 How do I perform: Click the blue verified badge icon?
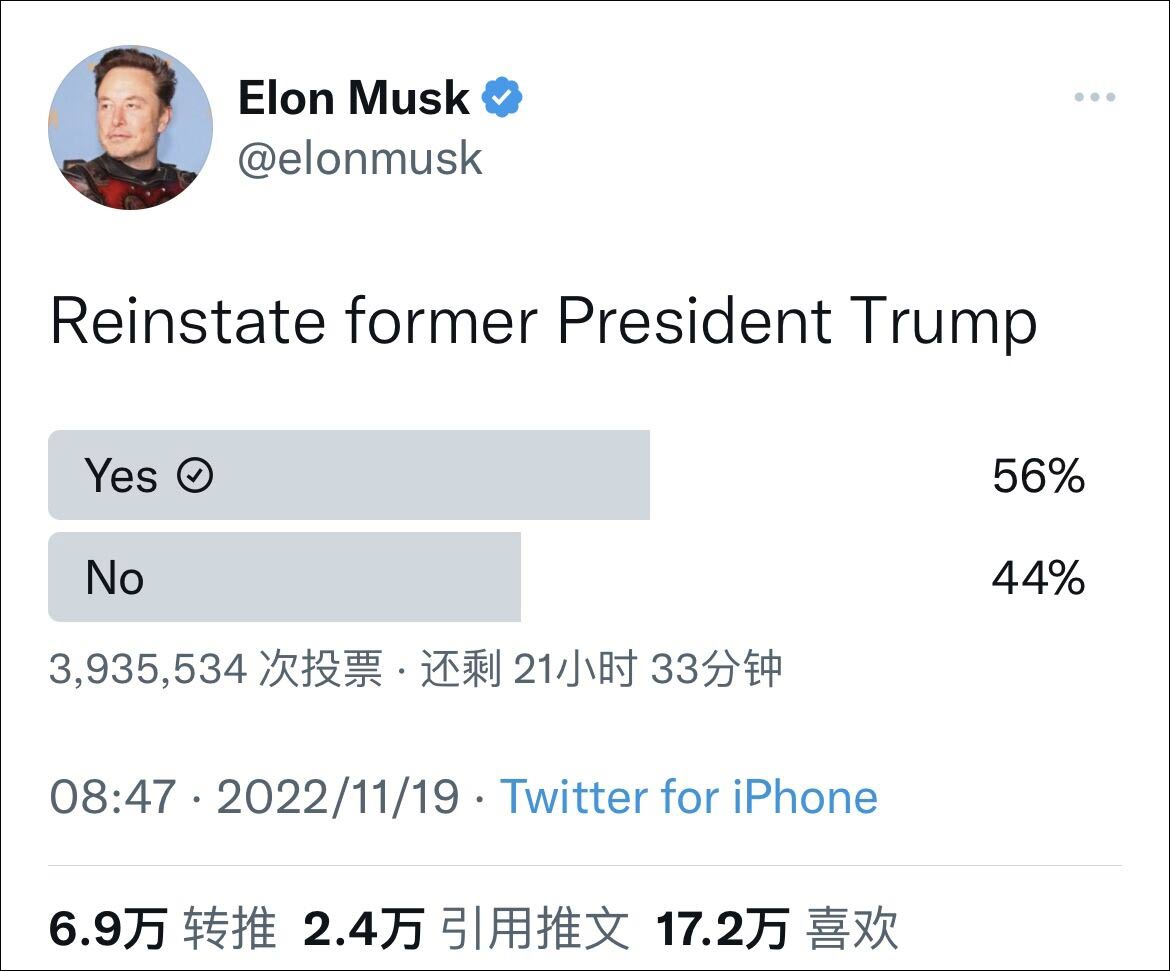pos(502,98)
